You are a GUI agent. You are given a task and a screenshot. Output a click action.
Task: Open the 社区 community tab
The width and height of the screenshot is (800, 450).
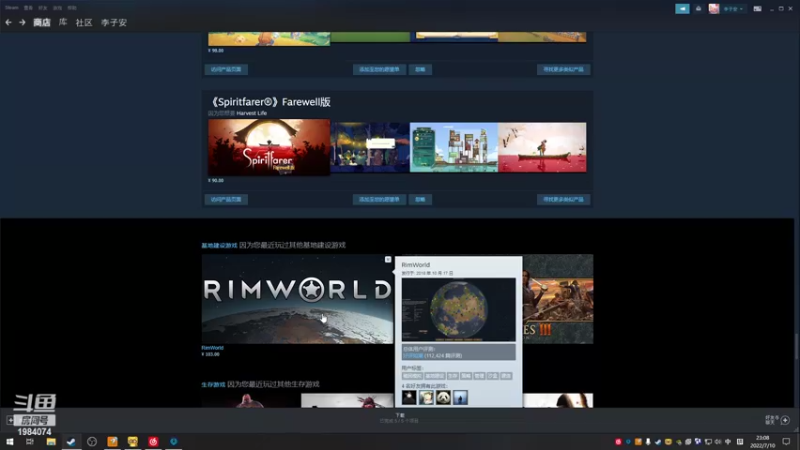tap(84, 22)
